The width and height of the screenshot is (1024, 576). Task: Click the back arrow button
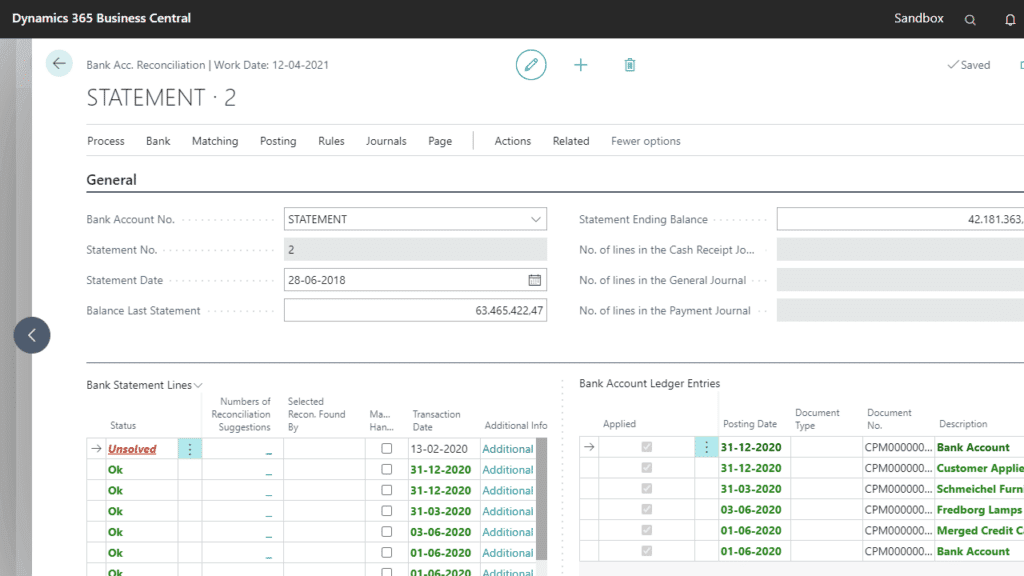pyautogui.click(x=59, y=64)
